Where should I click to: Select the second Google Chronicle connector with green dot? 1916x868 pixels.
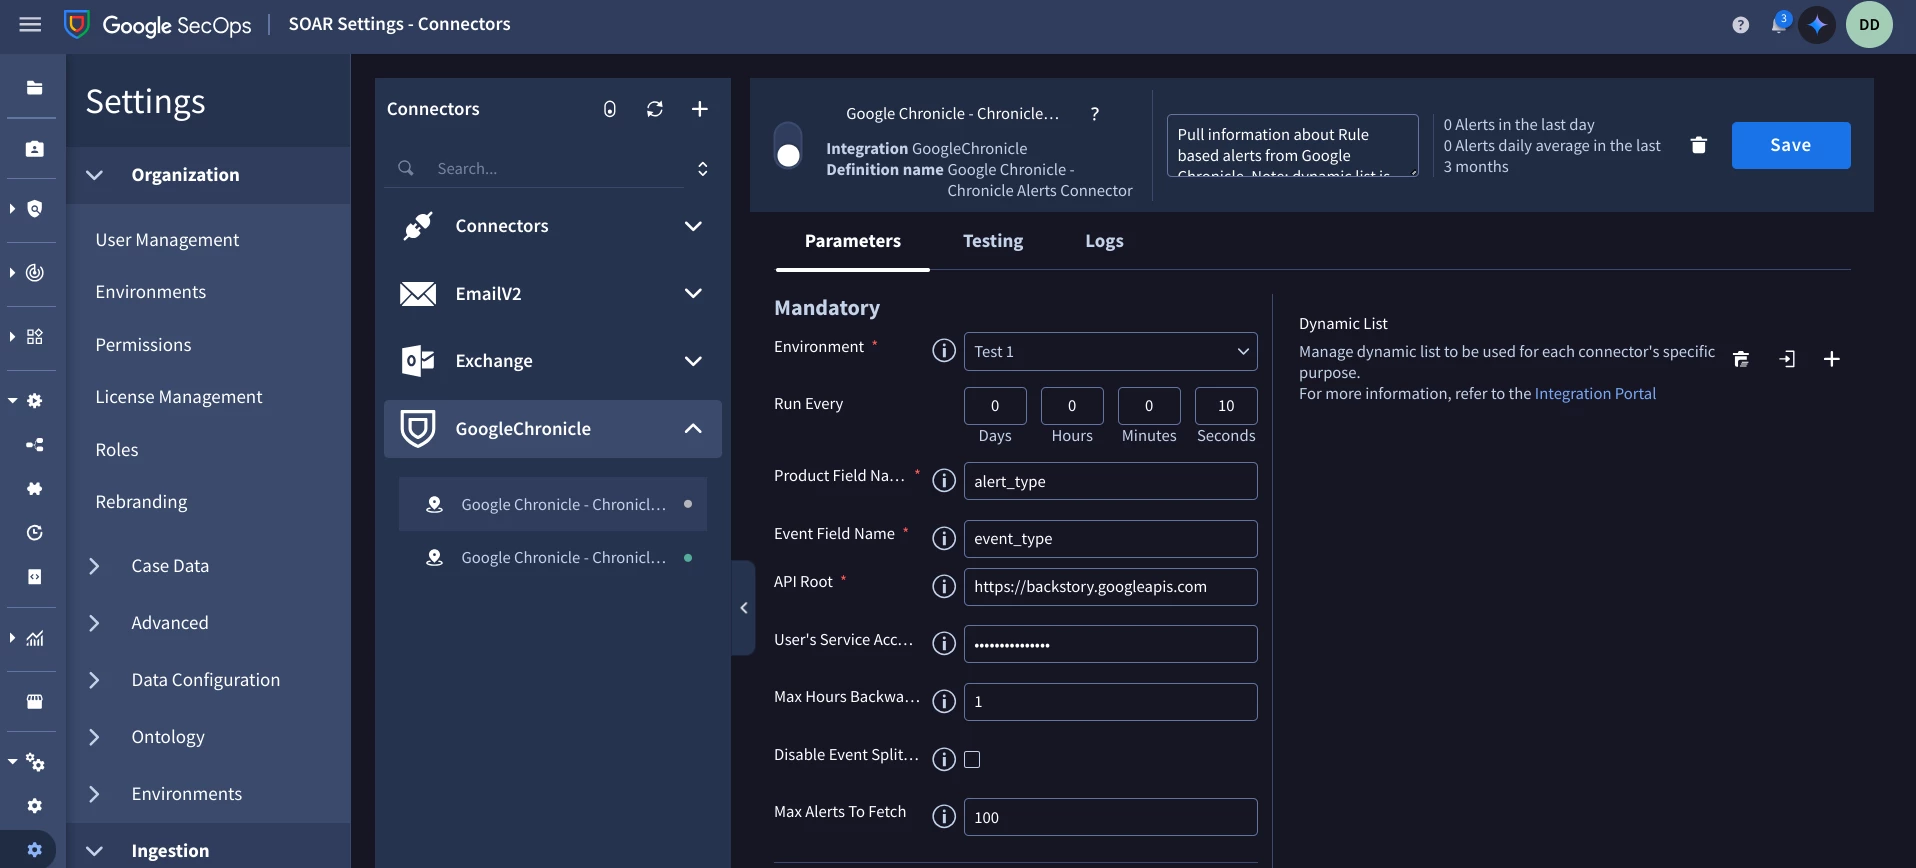[553, 558]
